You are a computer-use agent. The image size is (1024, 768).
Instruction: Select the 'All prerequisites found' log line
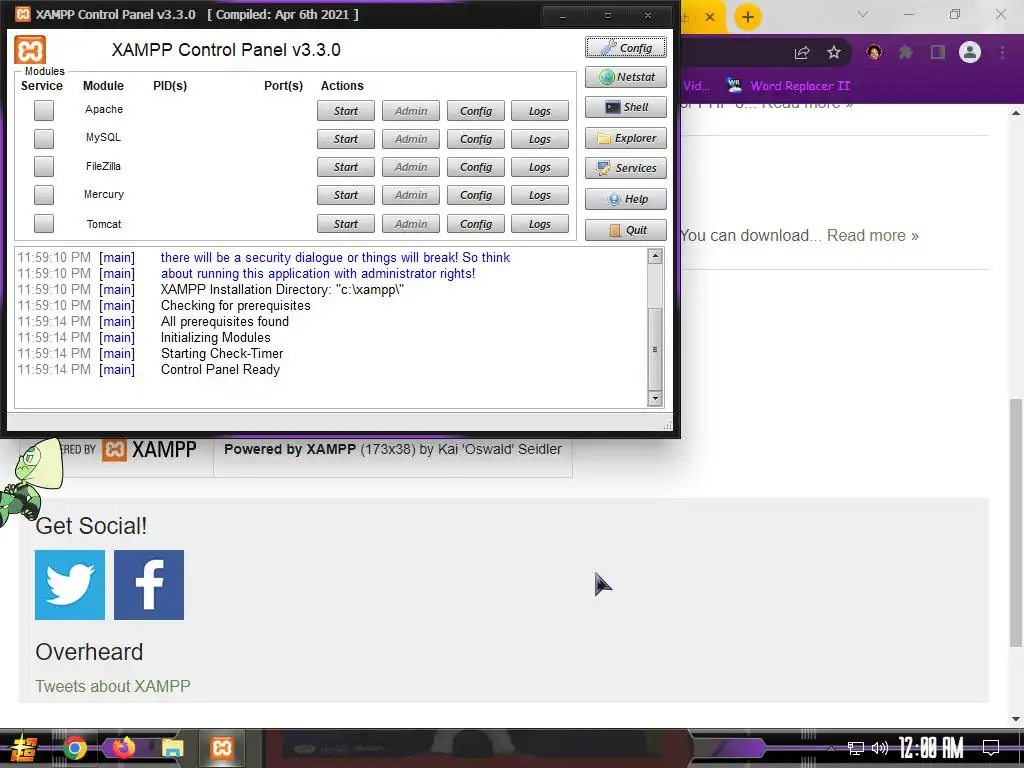[x=225, y=321]
